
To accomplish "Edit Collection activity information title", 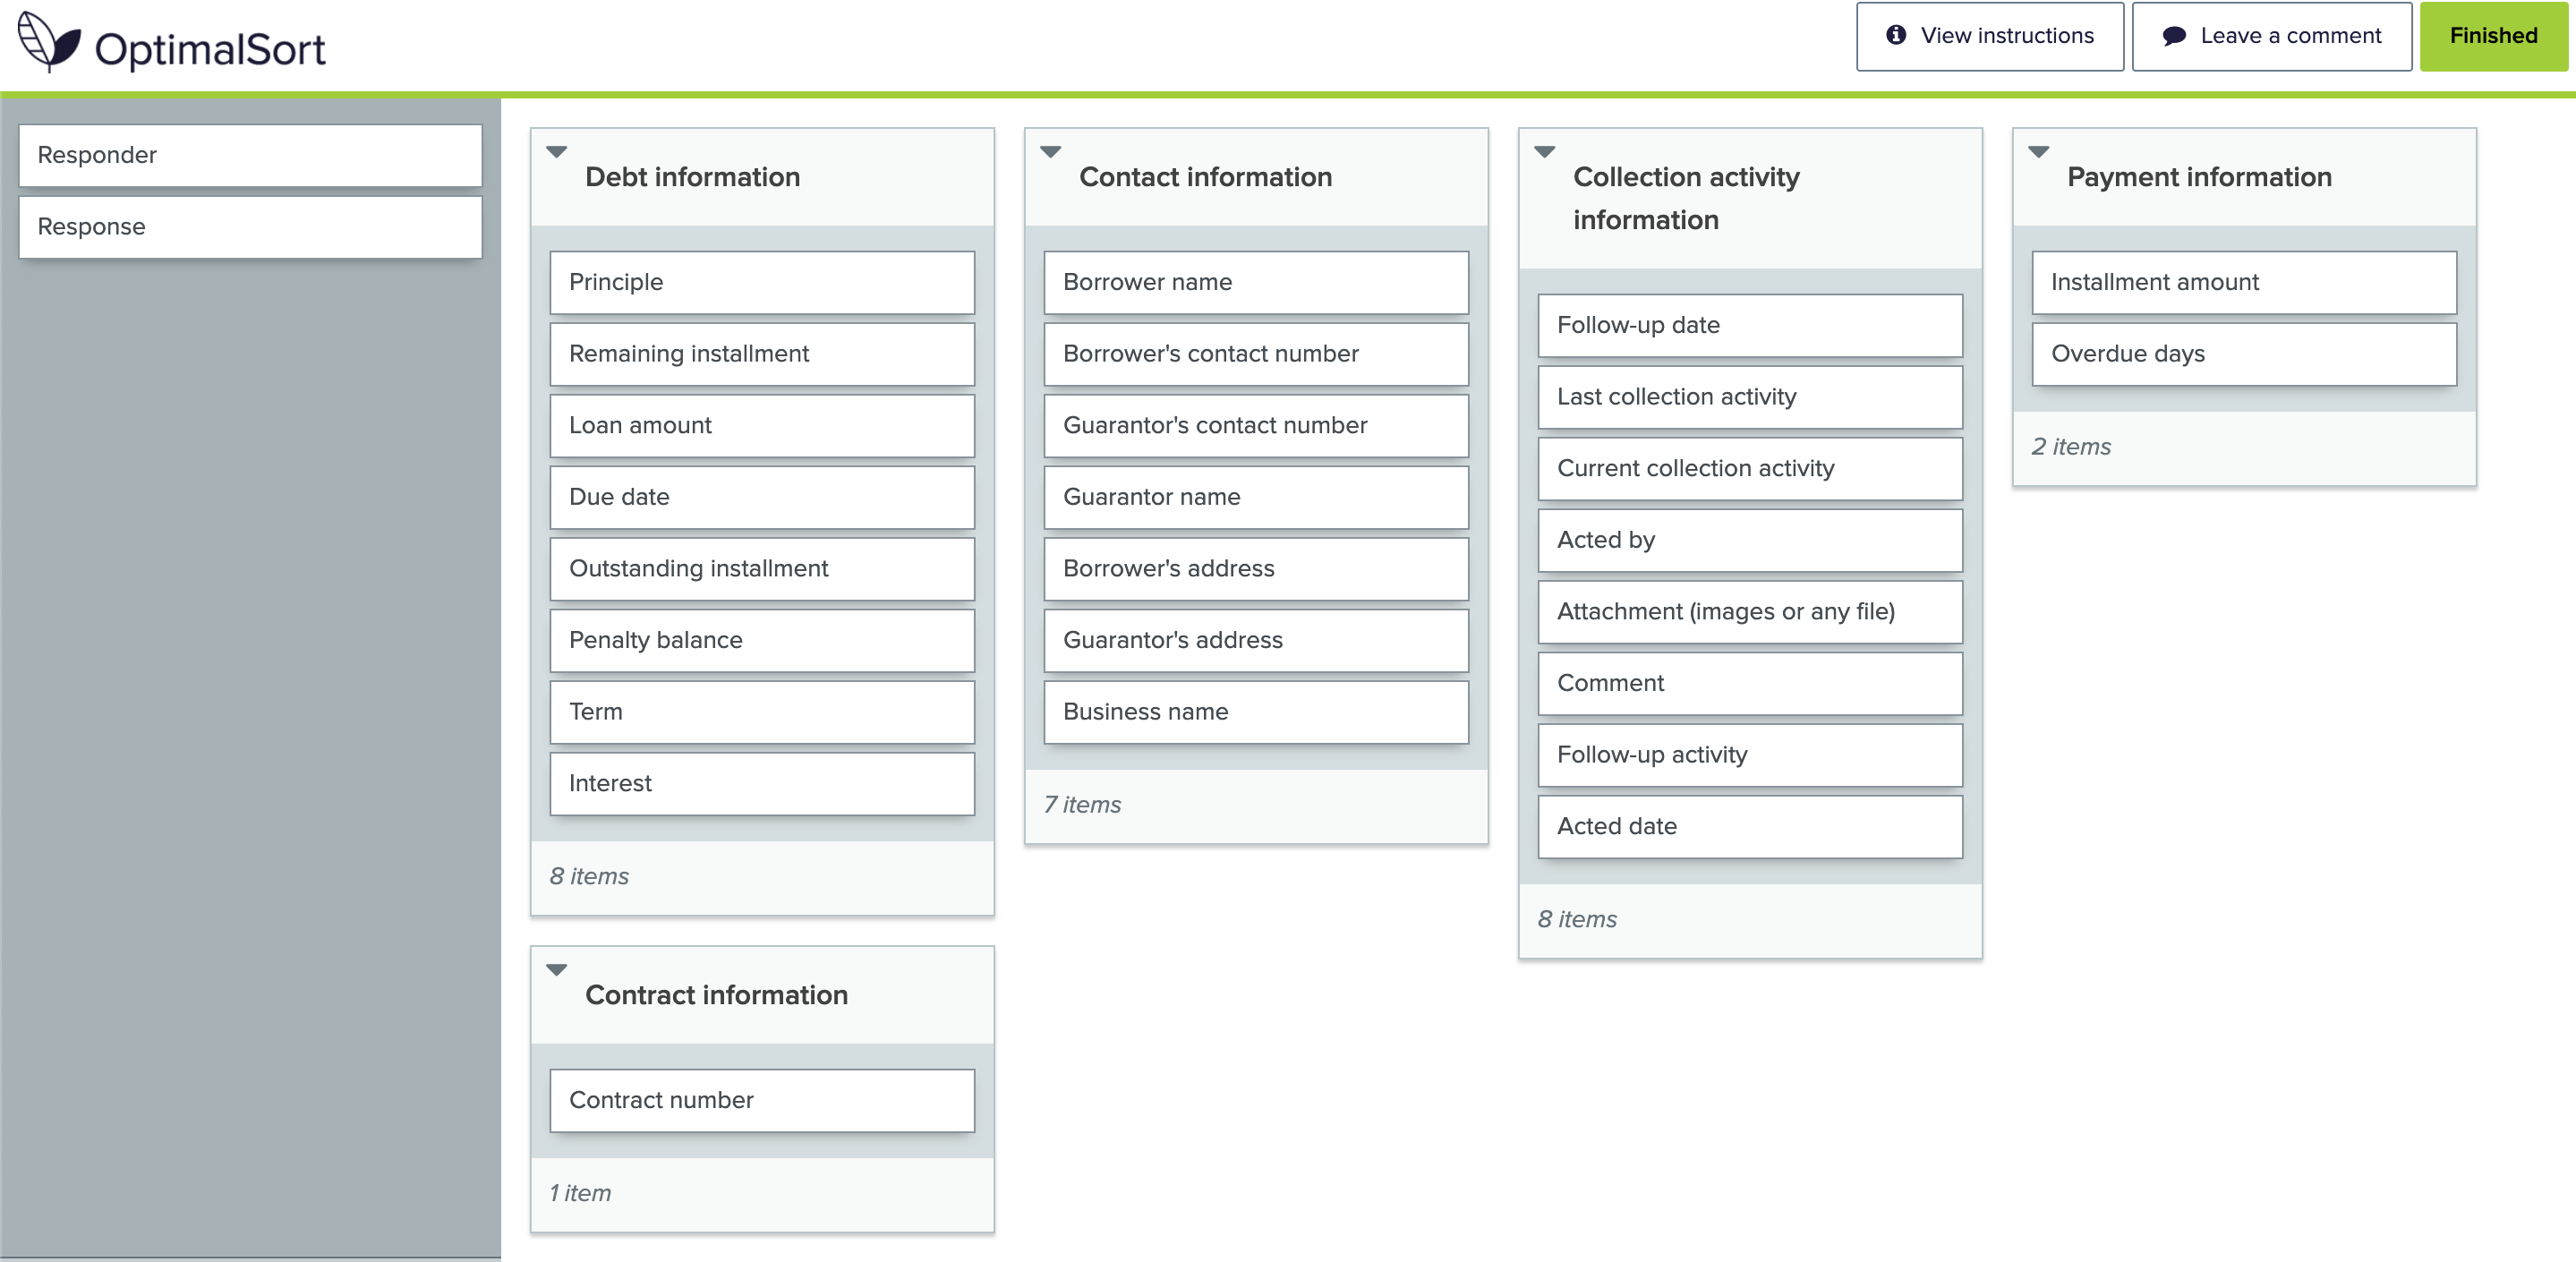I will (1686, 198).
